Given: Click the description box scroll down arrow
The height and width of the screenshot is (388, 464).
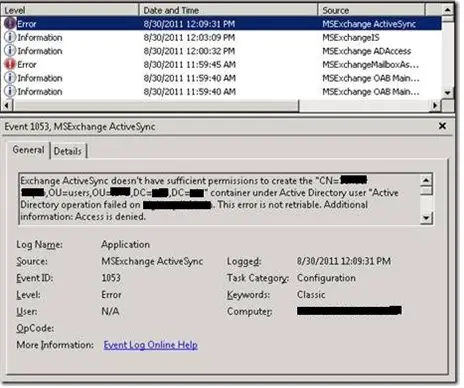Looking at the screenshot, I should tap(426, 218).
